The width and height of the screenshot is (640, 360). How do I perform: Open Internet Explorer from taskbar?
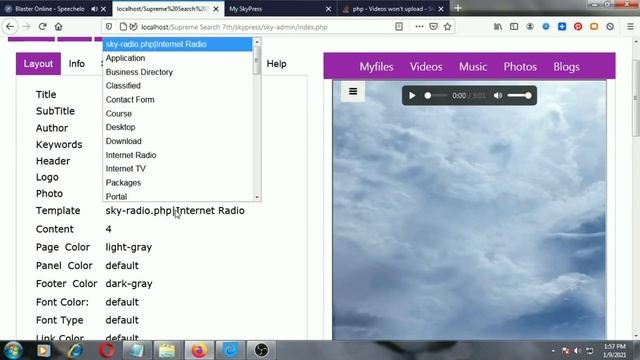tap(76, 351)
